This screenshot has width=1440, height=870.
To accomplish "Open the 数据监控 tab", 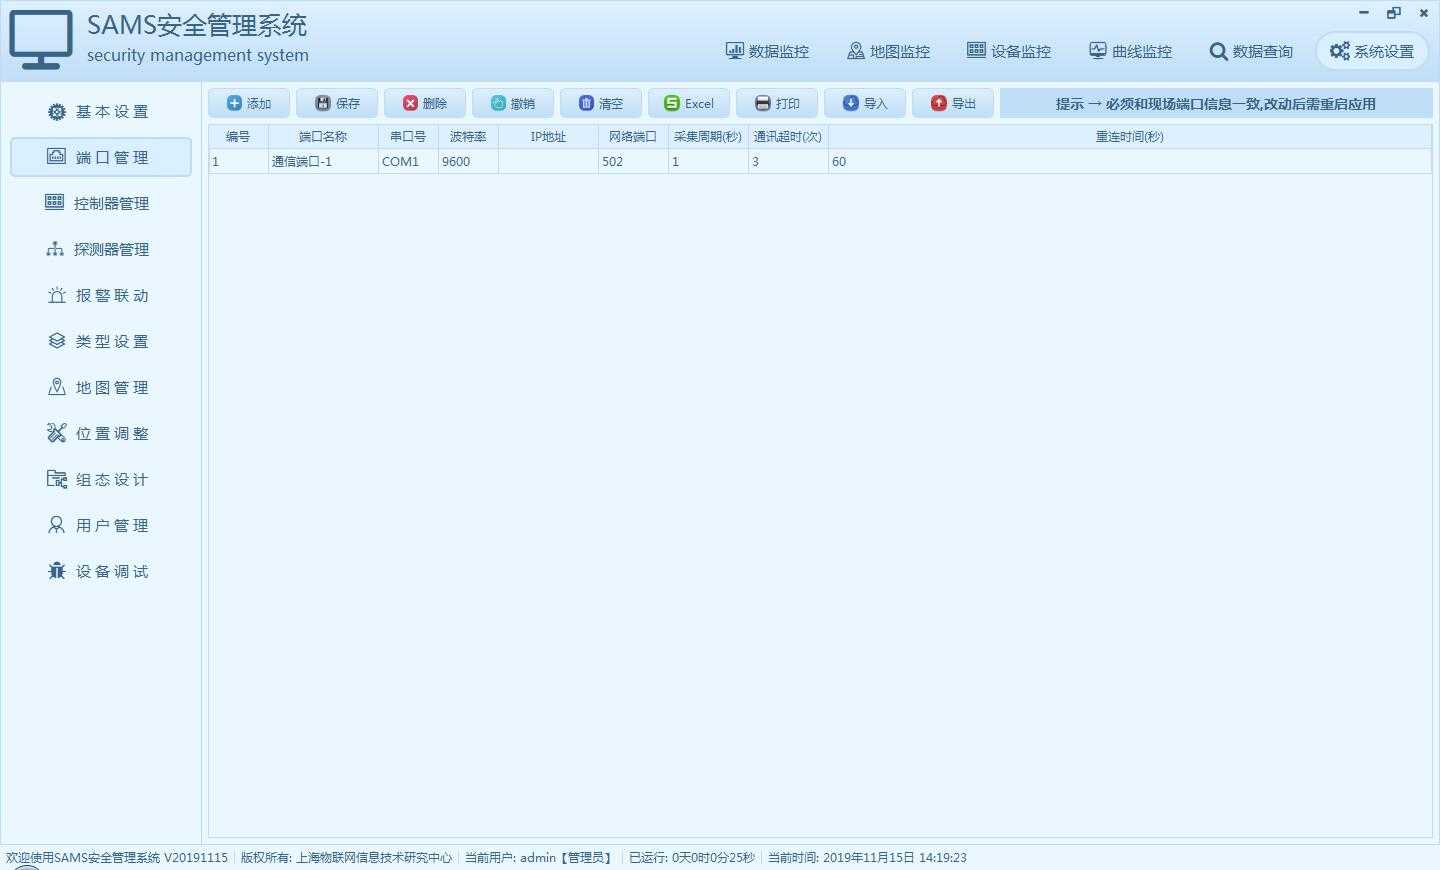I will pos(767,51).
